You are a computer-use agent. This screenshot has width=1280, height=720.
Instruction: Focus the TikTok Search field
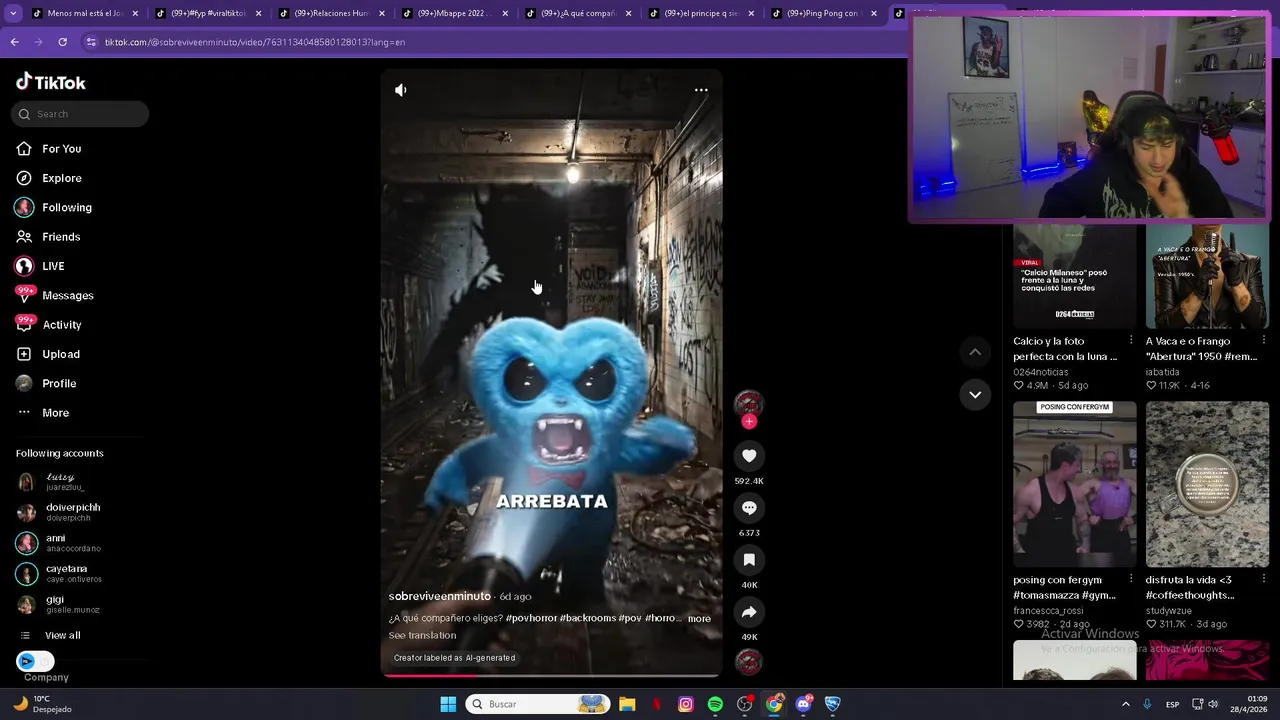point(80,114)
